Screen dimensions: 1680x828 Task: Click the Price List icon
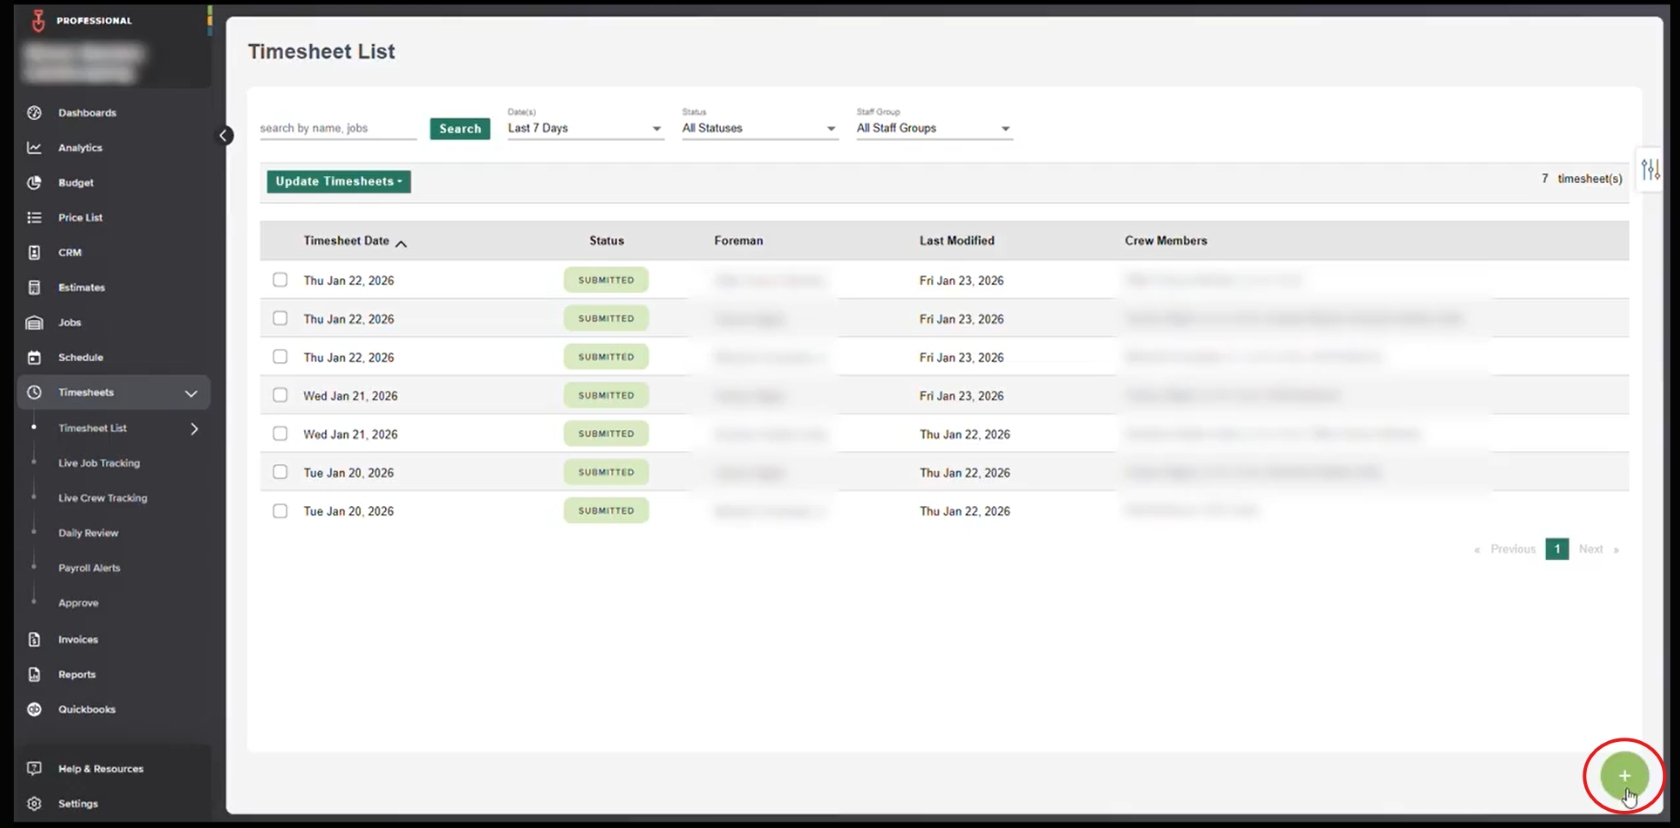coord(34,218)
